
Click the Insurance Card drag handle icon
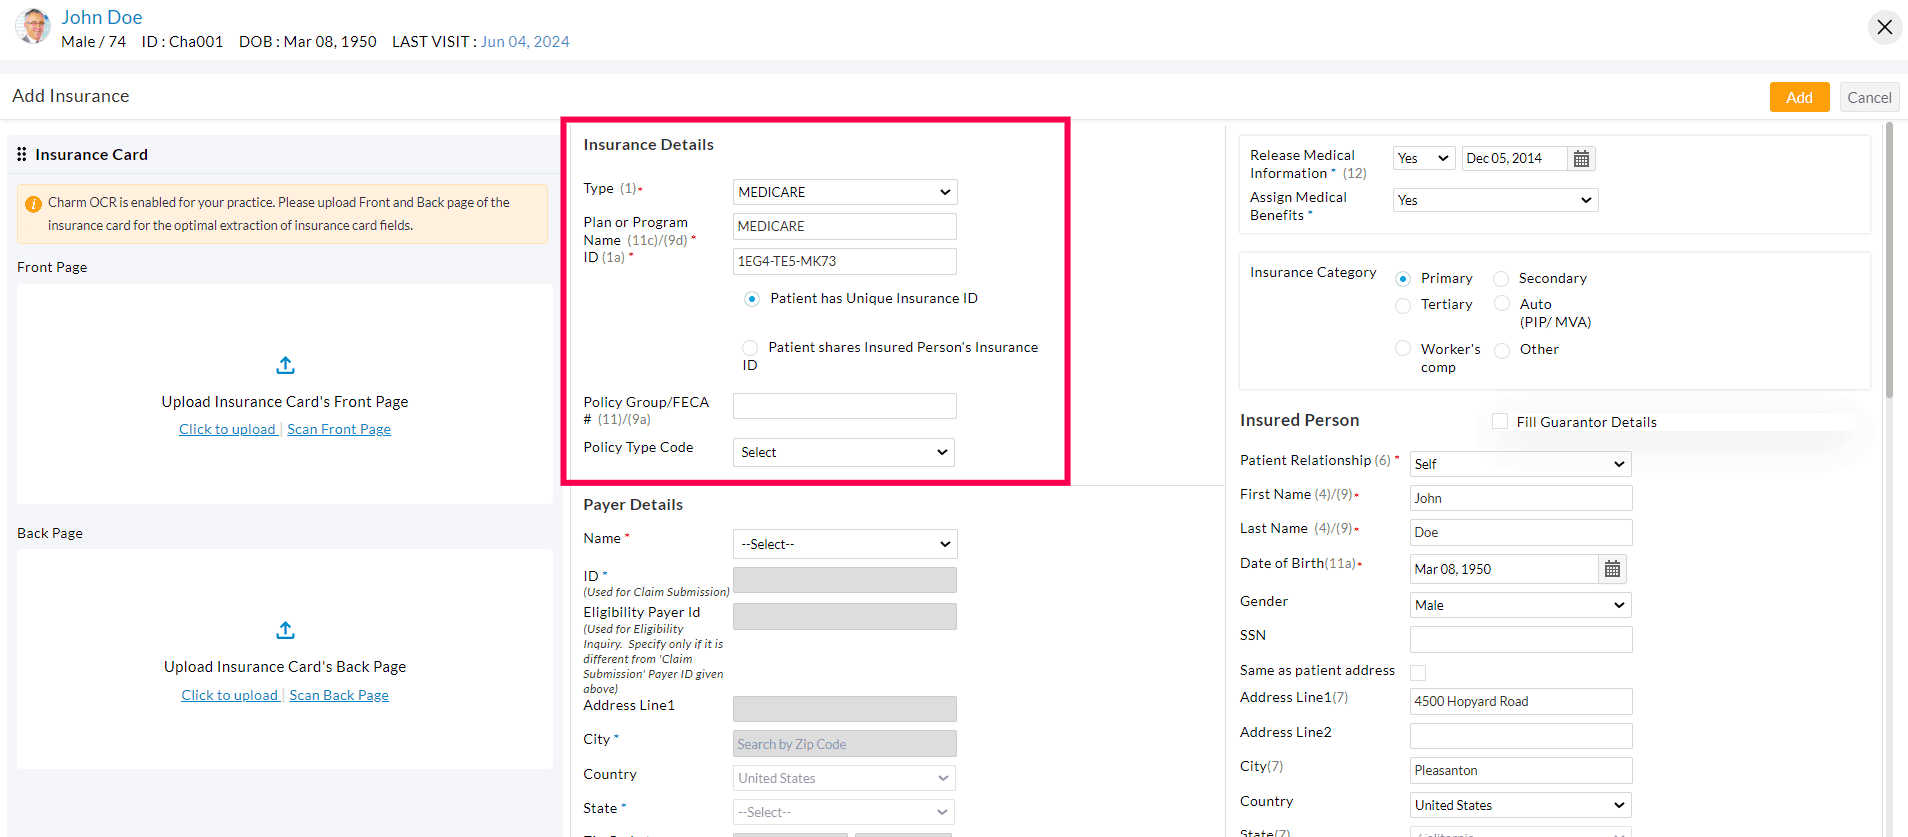click(x=22, y=154)
